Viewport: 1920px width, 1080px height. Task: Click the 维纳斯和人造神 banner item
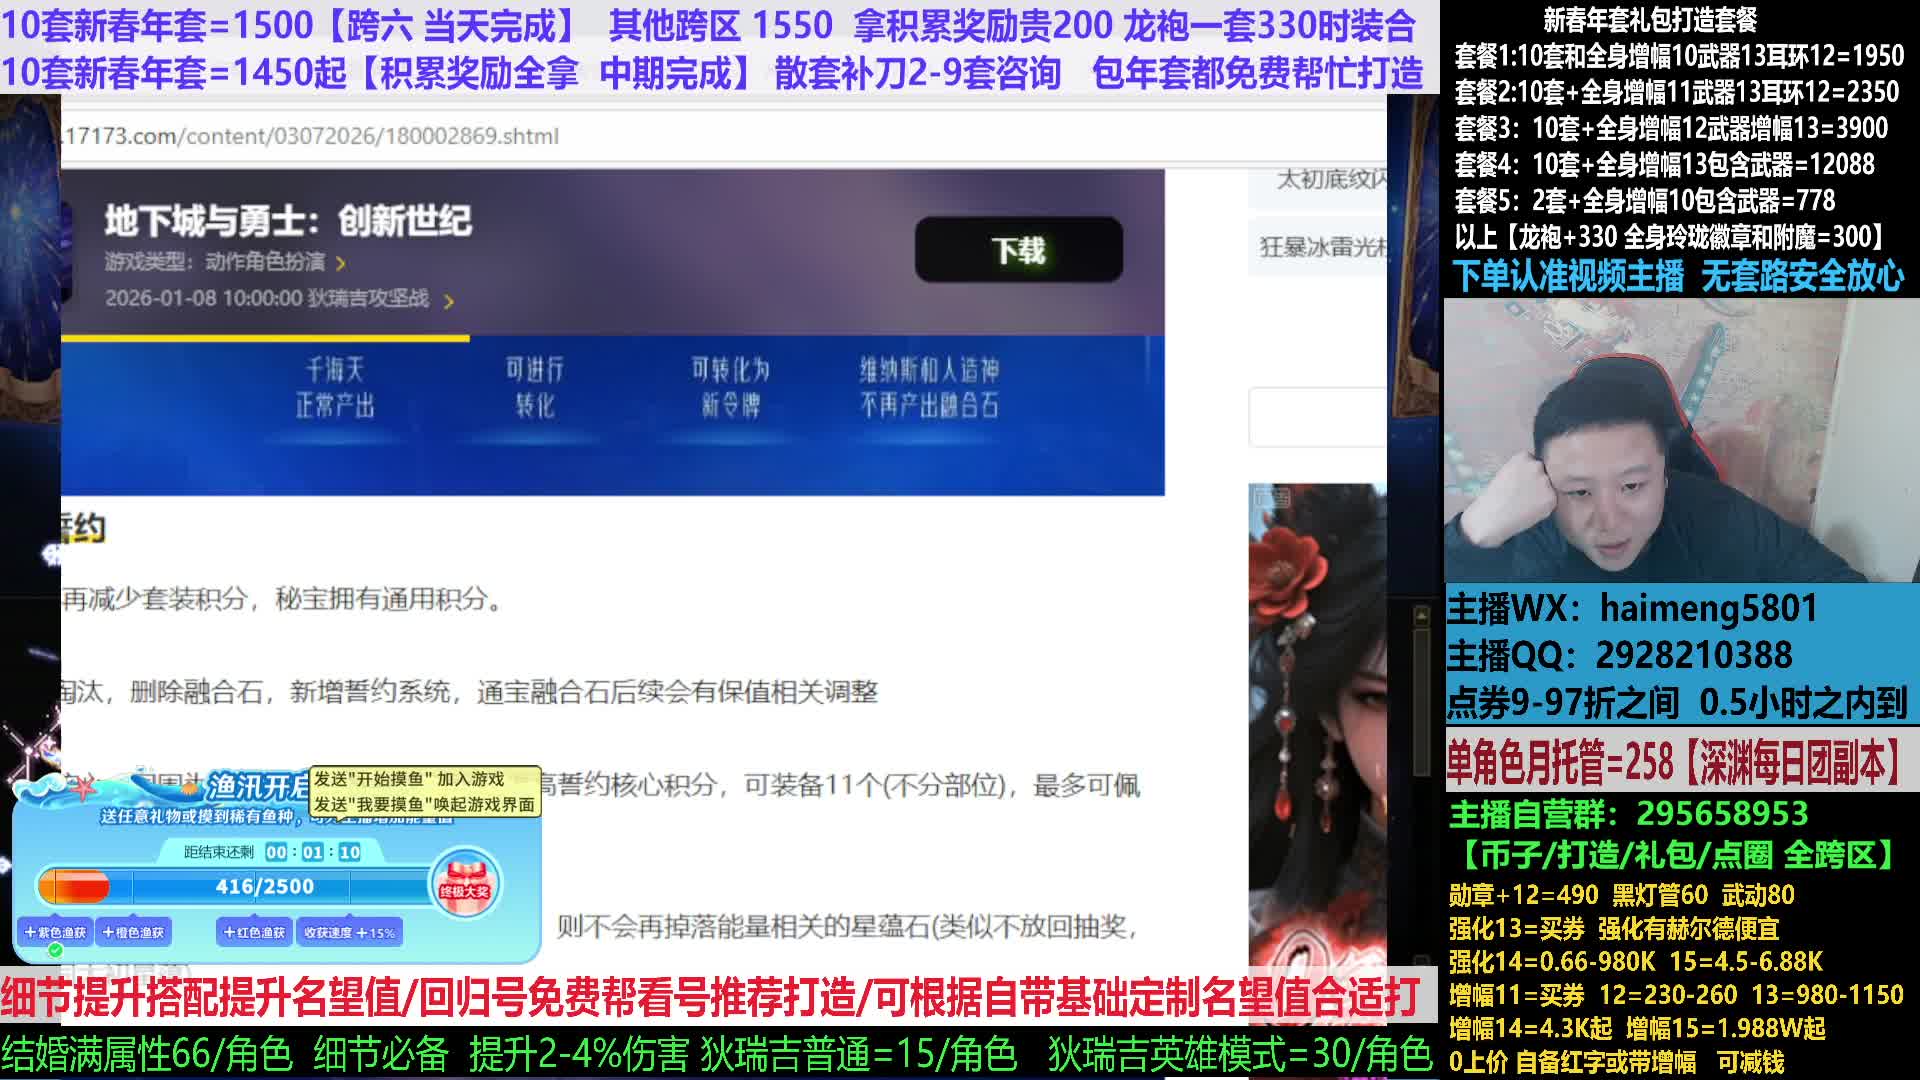click(929, 388)
